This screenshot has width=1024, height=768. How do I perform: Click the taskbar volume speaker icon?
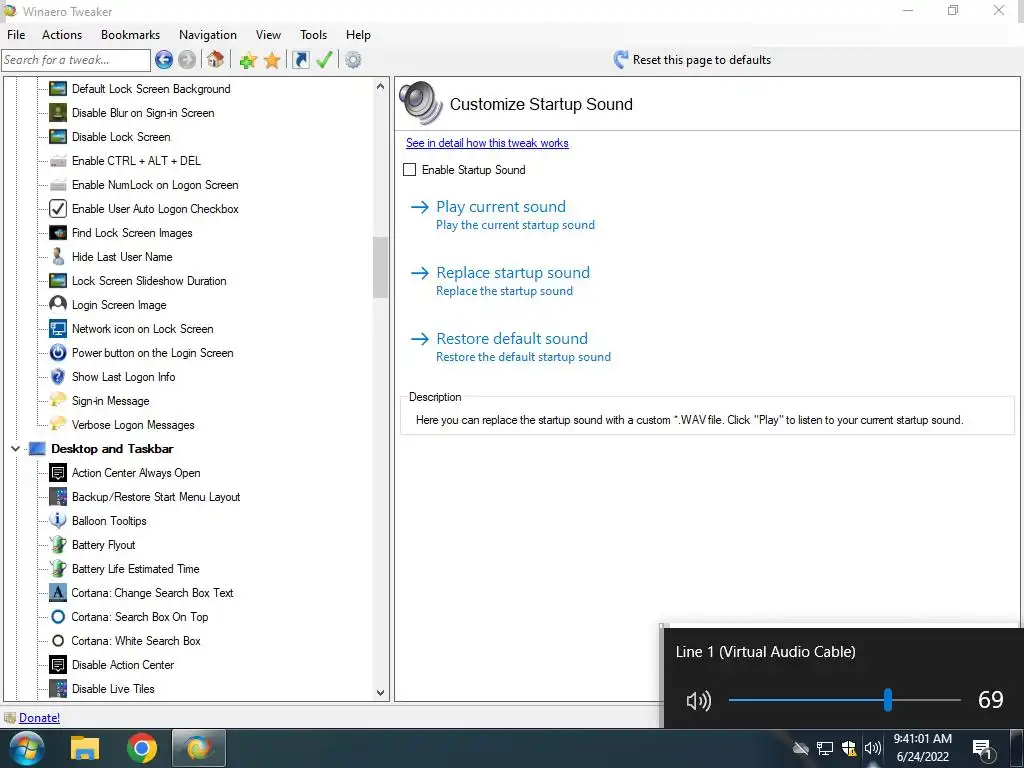872,748
